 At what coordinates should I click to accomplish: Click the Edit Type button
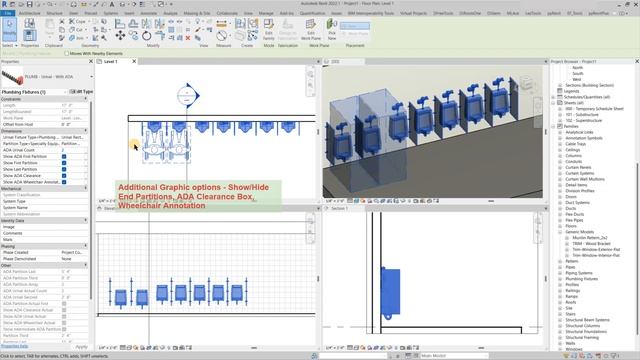pos(81,92)
